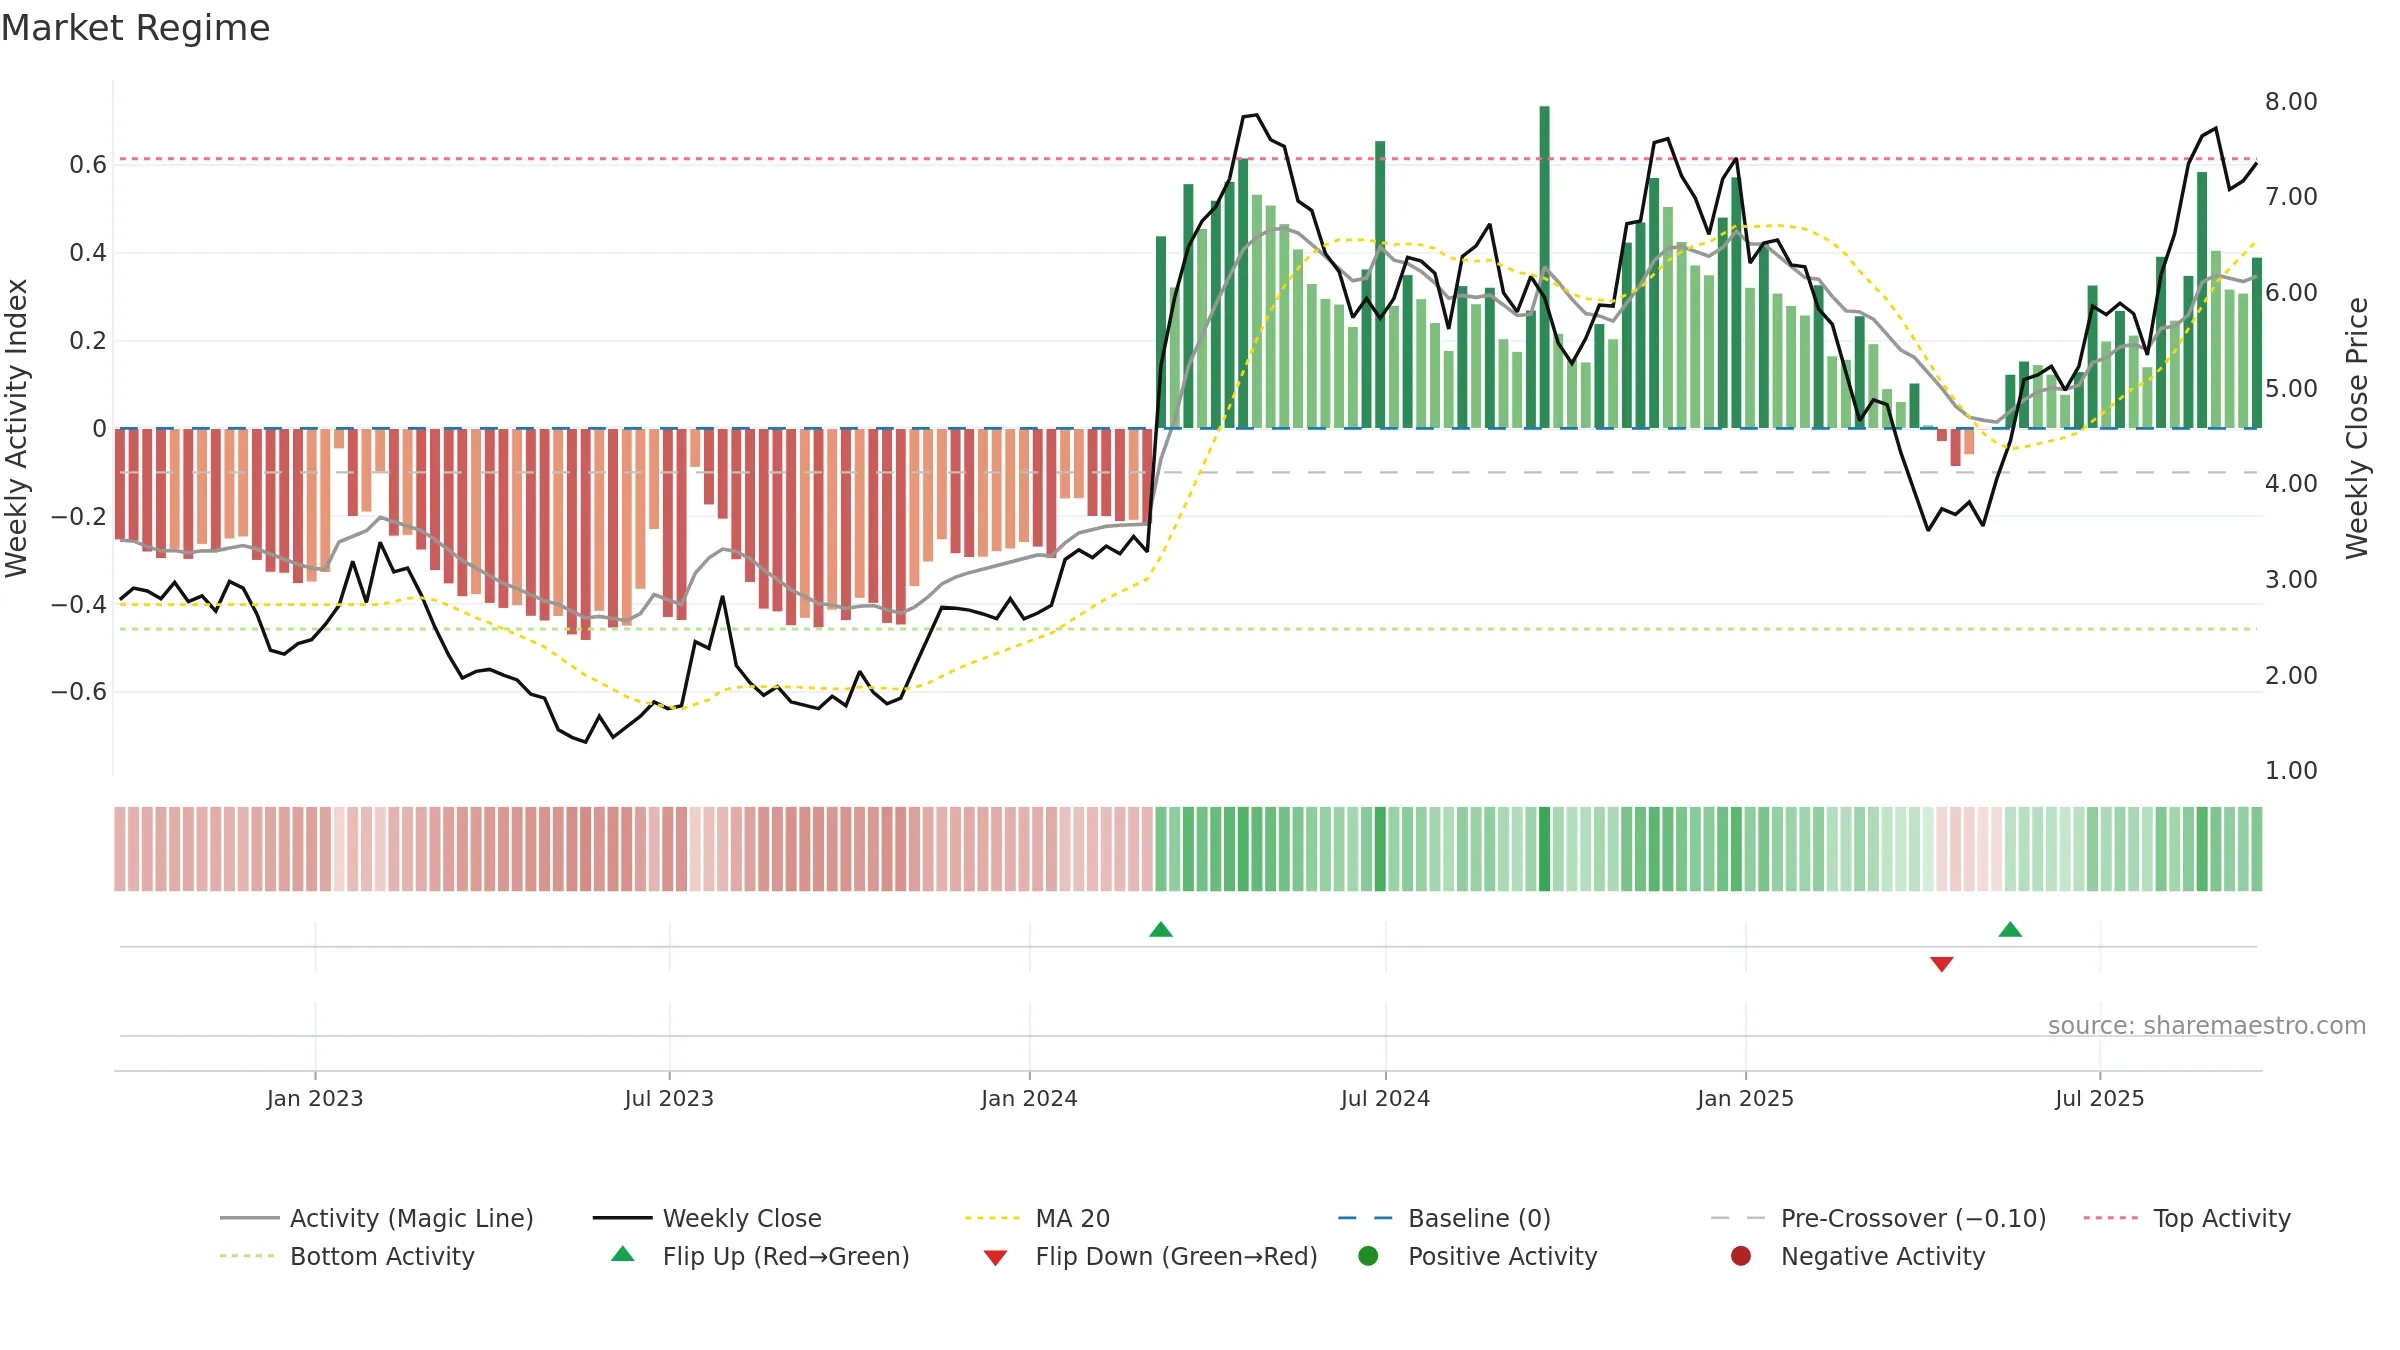This screenshot has height=1350, width=2400.
Task: Click the green dotted Bottom Activity legend sample
Action: [x=247, y=1256]
